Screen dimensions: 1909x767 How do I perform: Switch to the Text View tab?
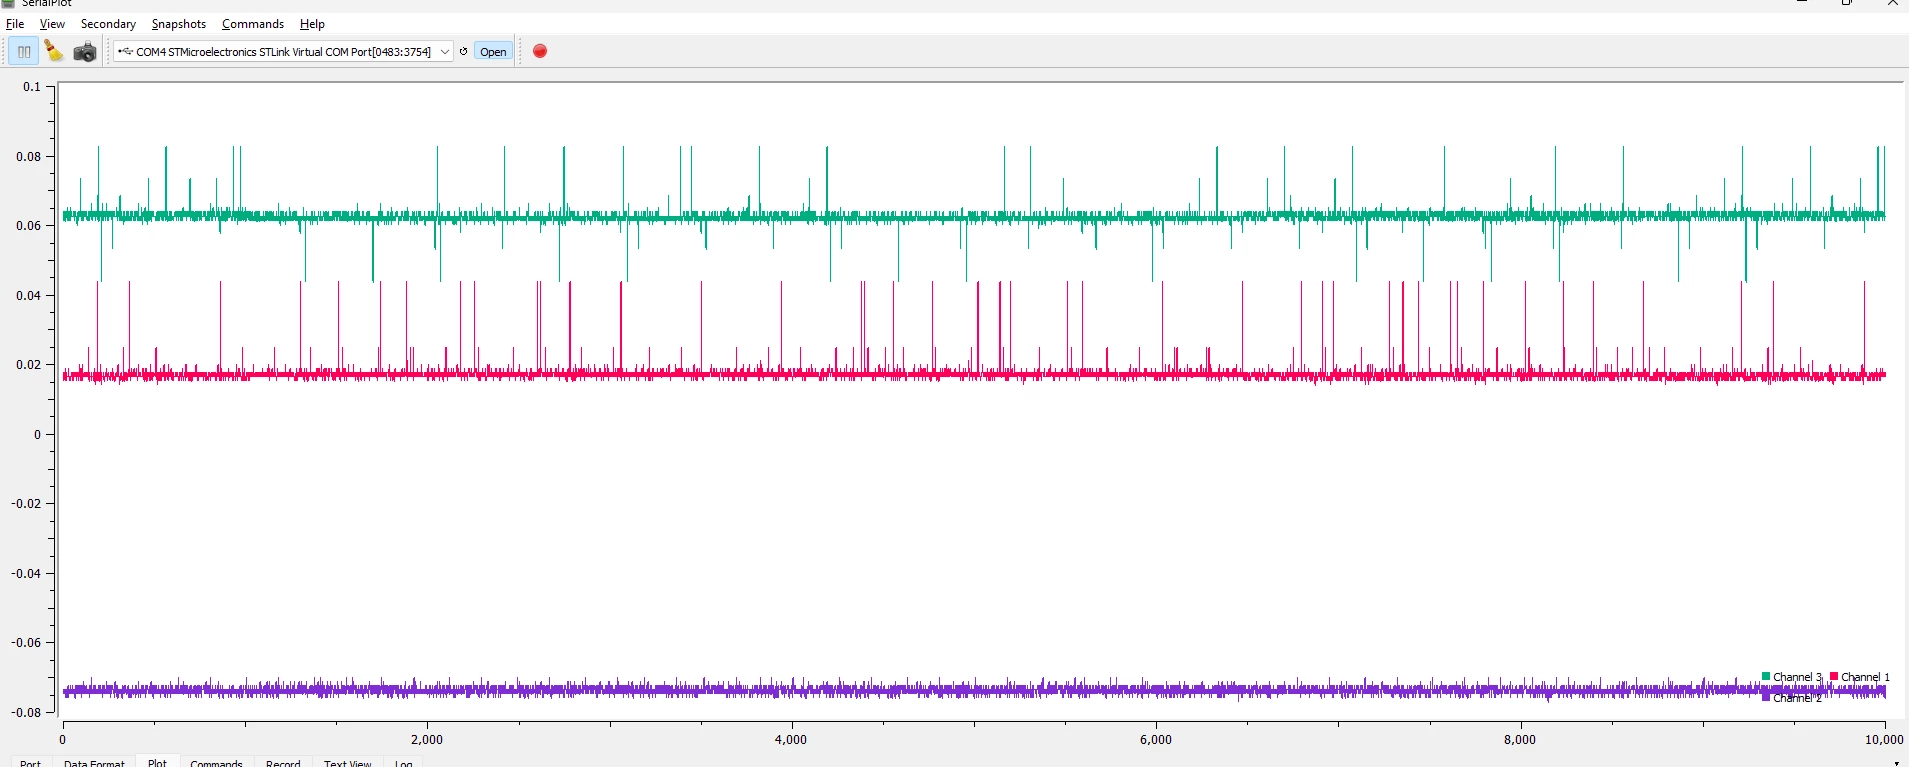click(x=347, y=763)
